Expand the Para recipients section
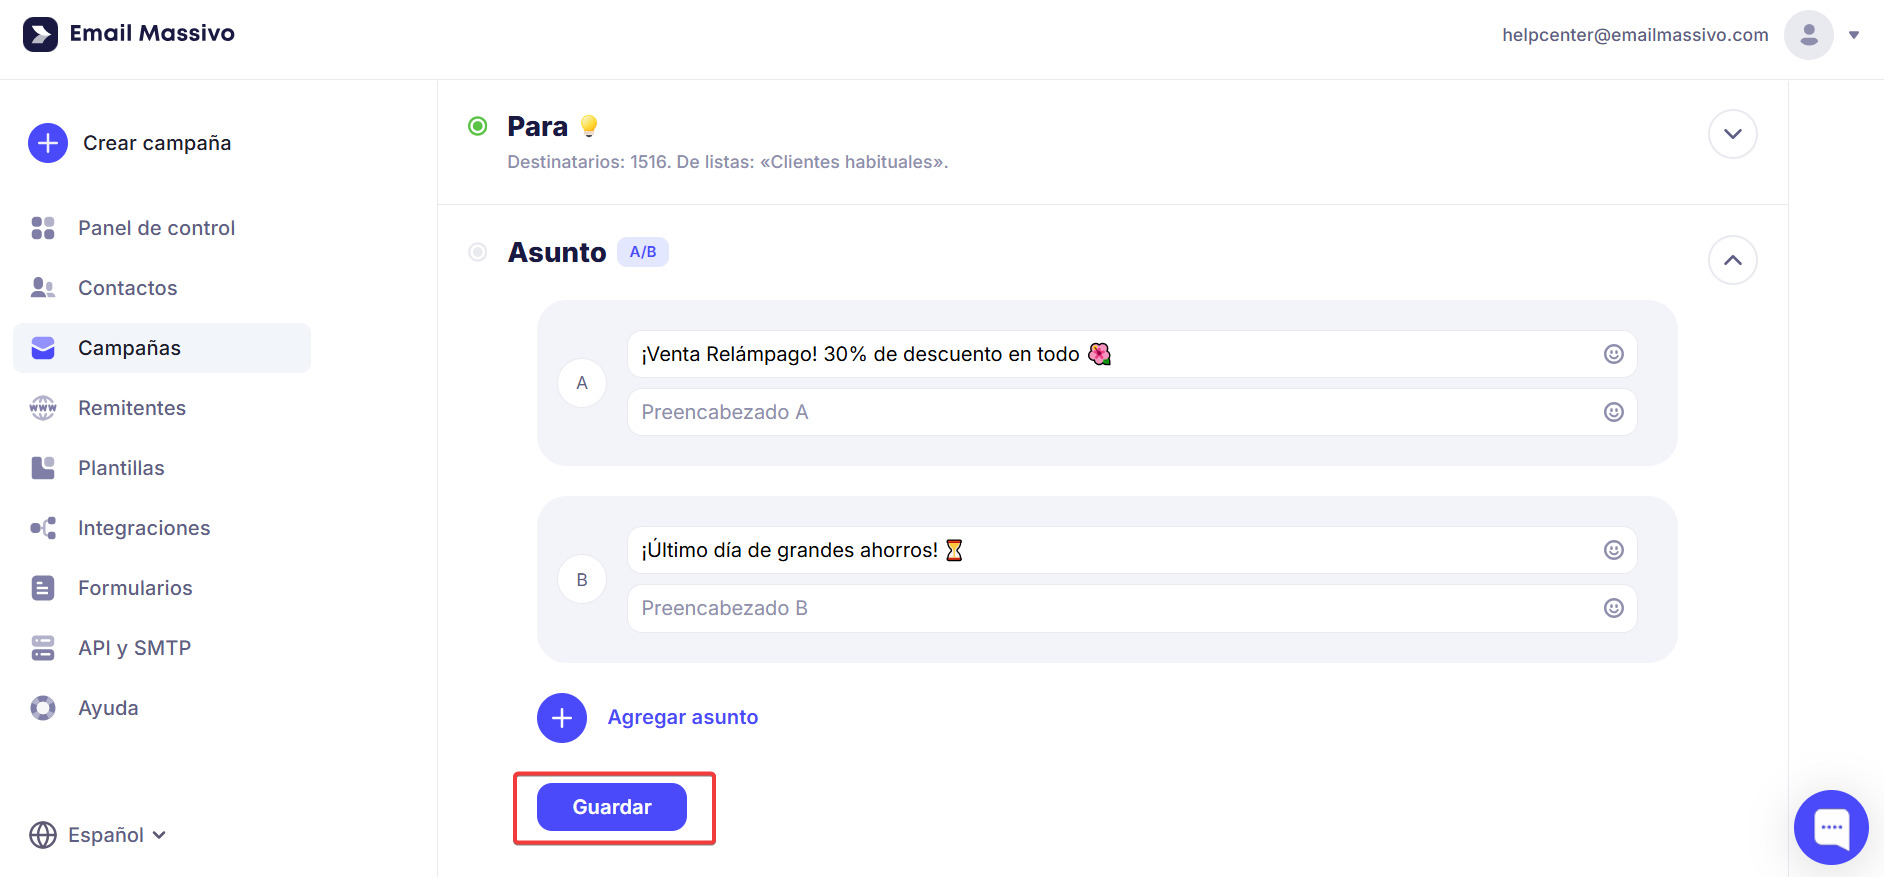 [x=1733, y=133]
